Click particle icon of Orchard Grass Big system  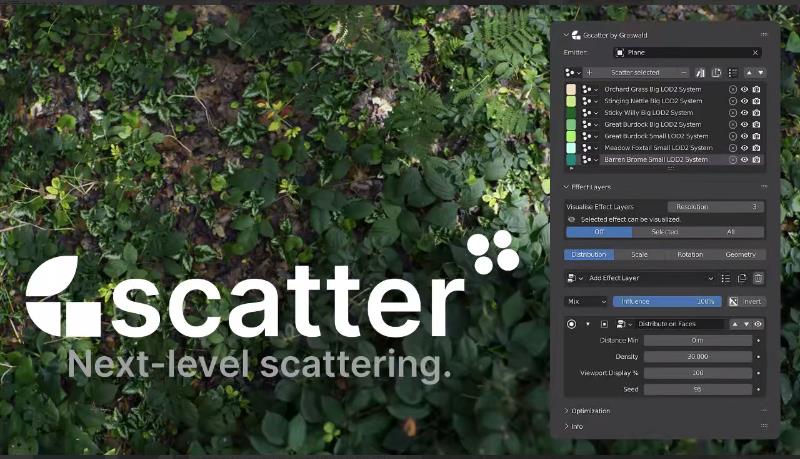click(587, 89)
